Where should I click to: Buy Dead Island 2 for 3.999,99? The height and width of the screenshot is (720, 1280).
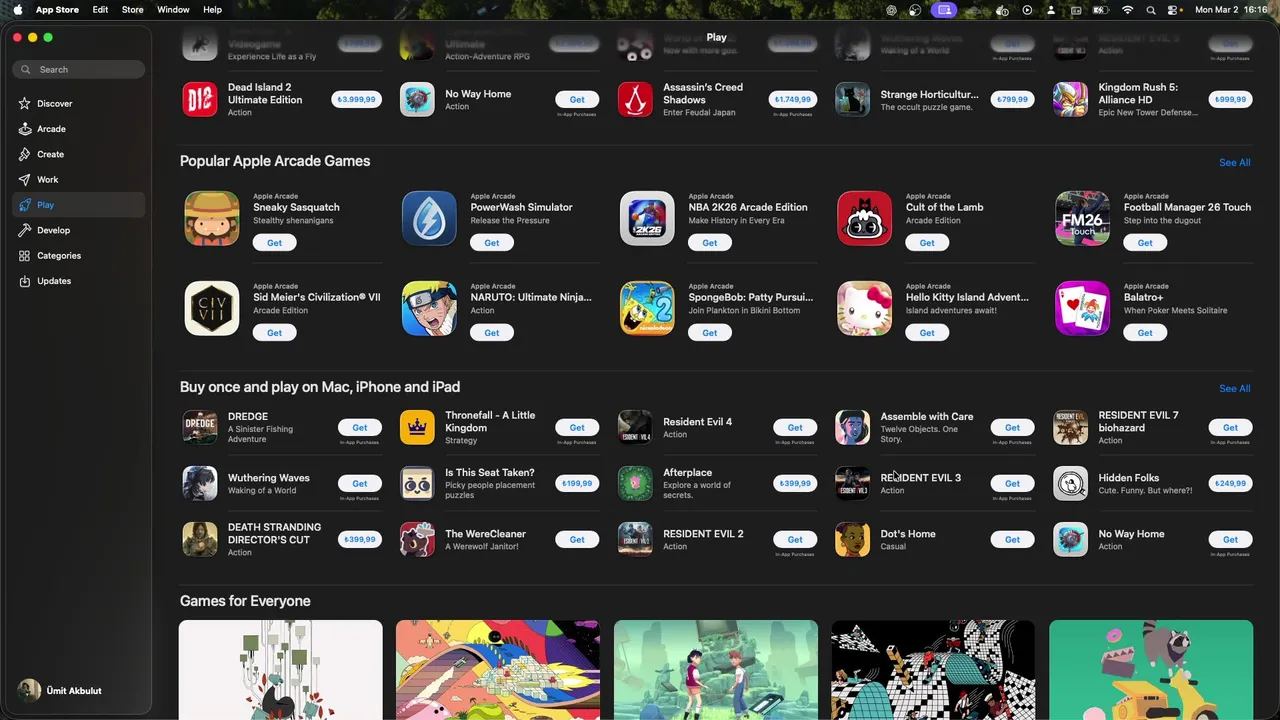tap(357, 99)
